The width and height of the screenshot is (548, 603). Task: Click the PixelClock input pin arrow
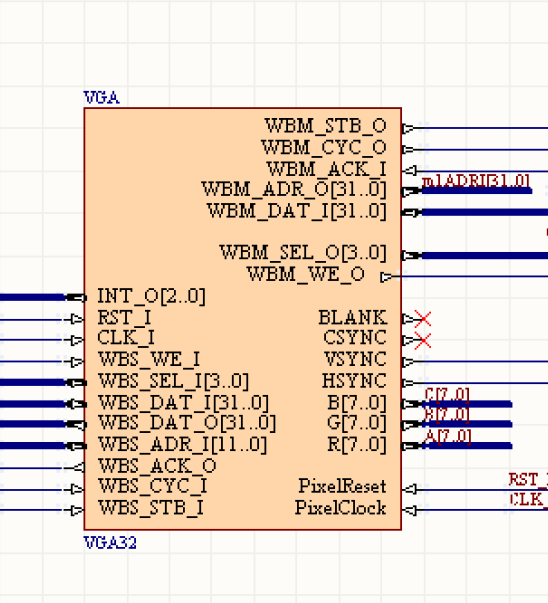tap(409, 510)
